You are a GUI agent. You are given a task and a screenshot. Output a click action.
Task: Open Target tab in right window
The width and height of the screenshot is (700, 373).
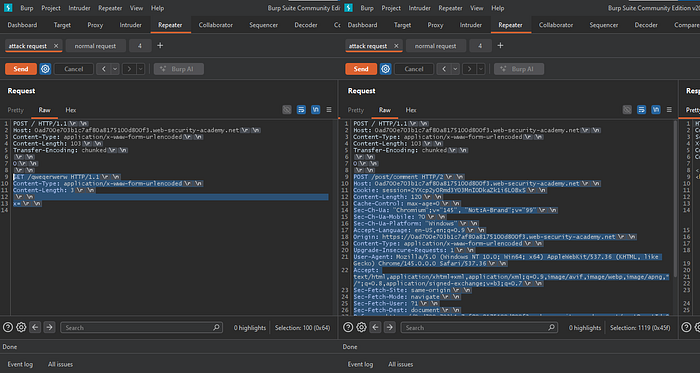(x=402, y=25)
